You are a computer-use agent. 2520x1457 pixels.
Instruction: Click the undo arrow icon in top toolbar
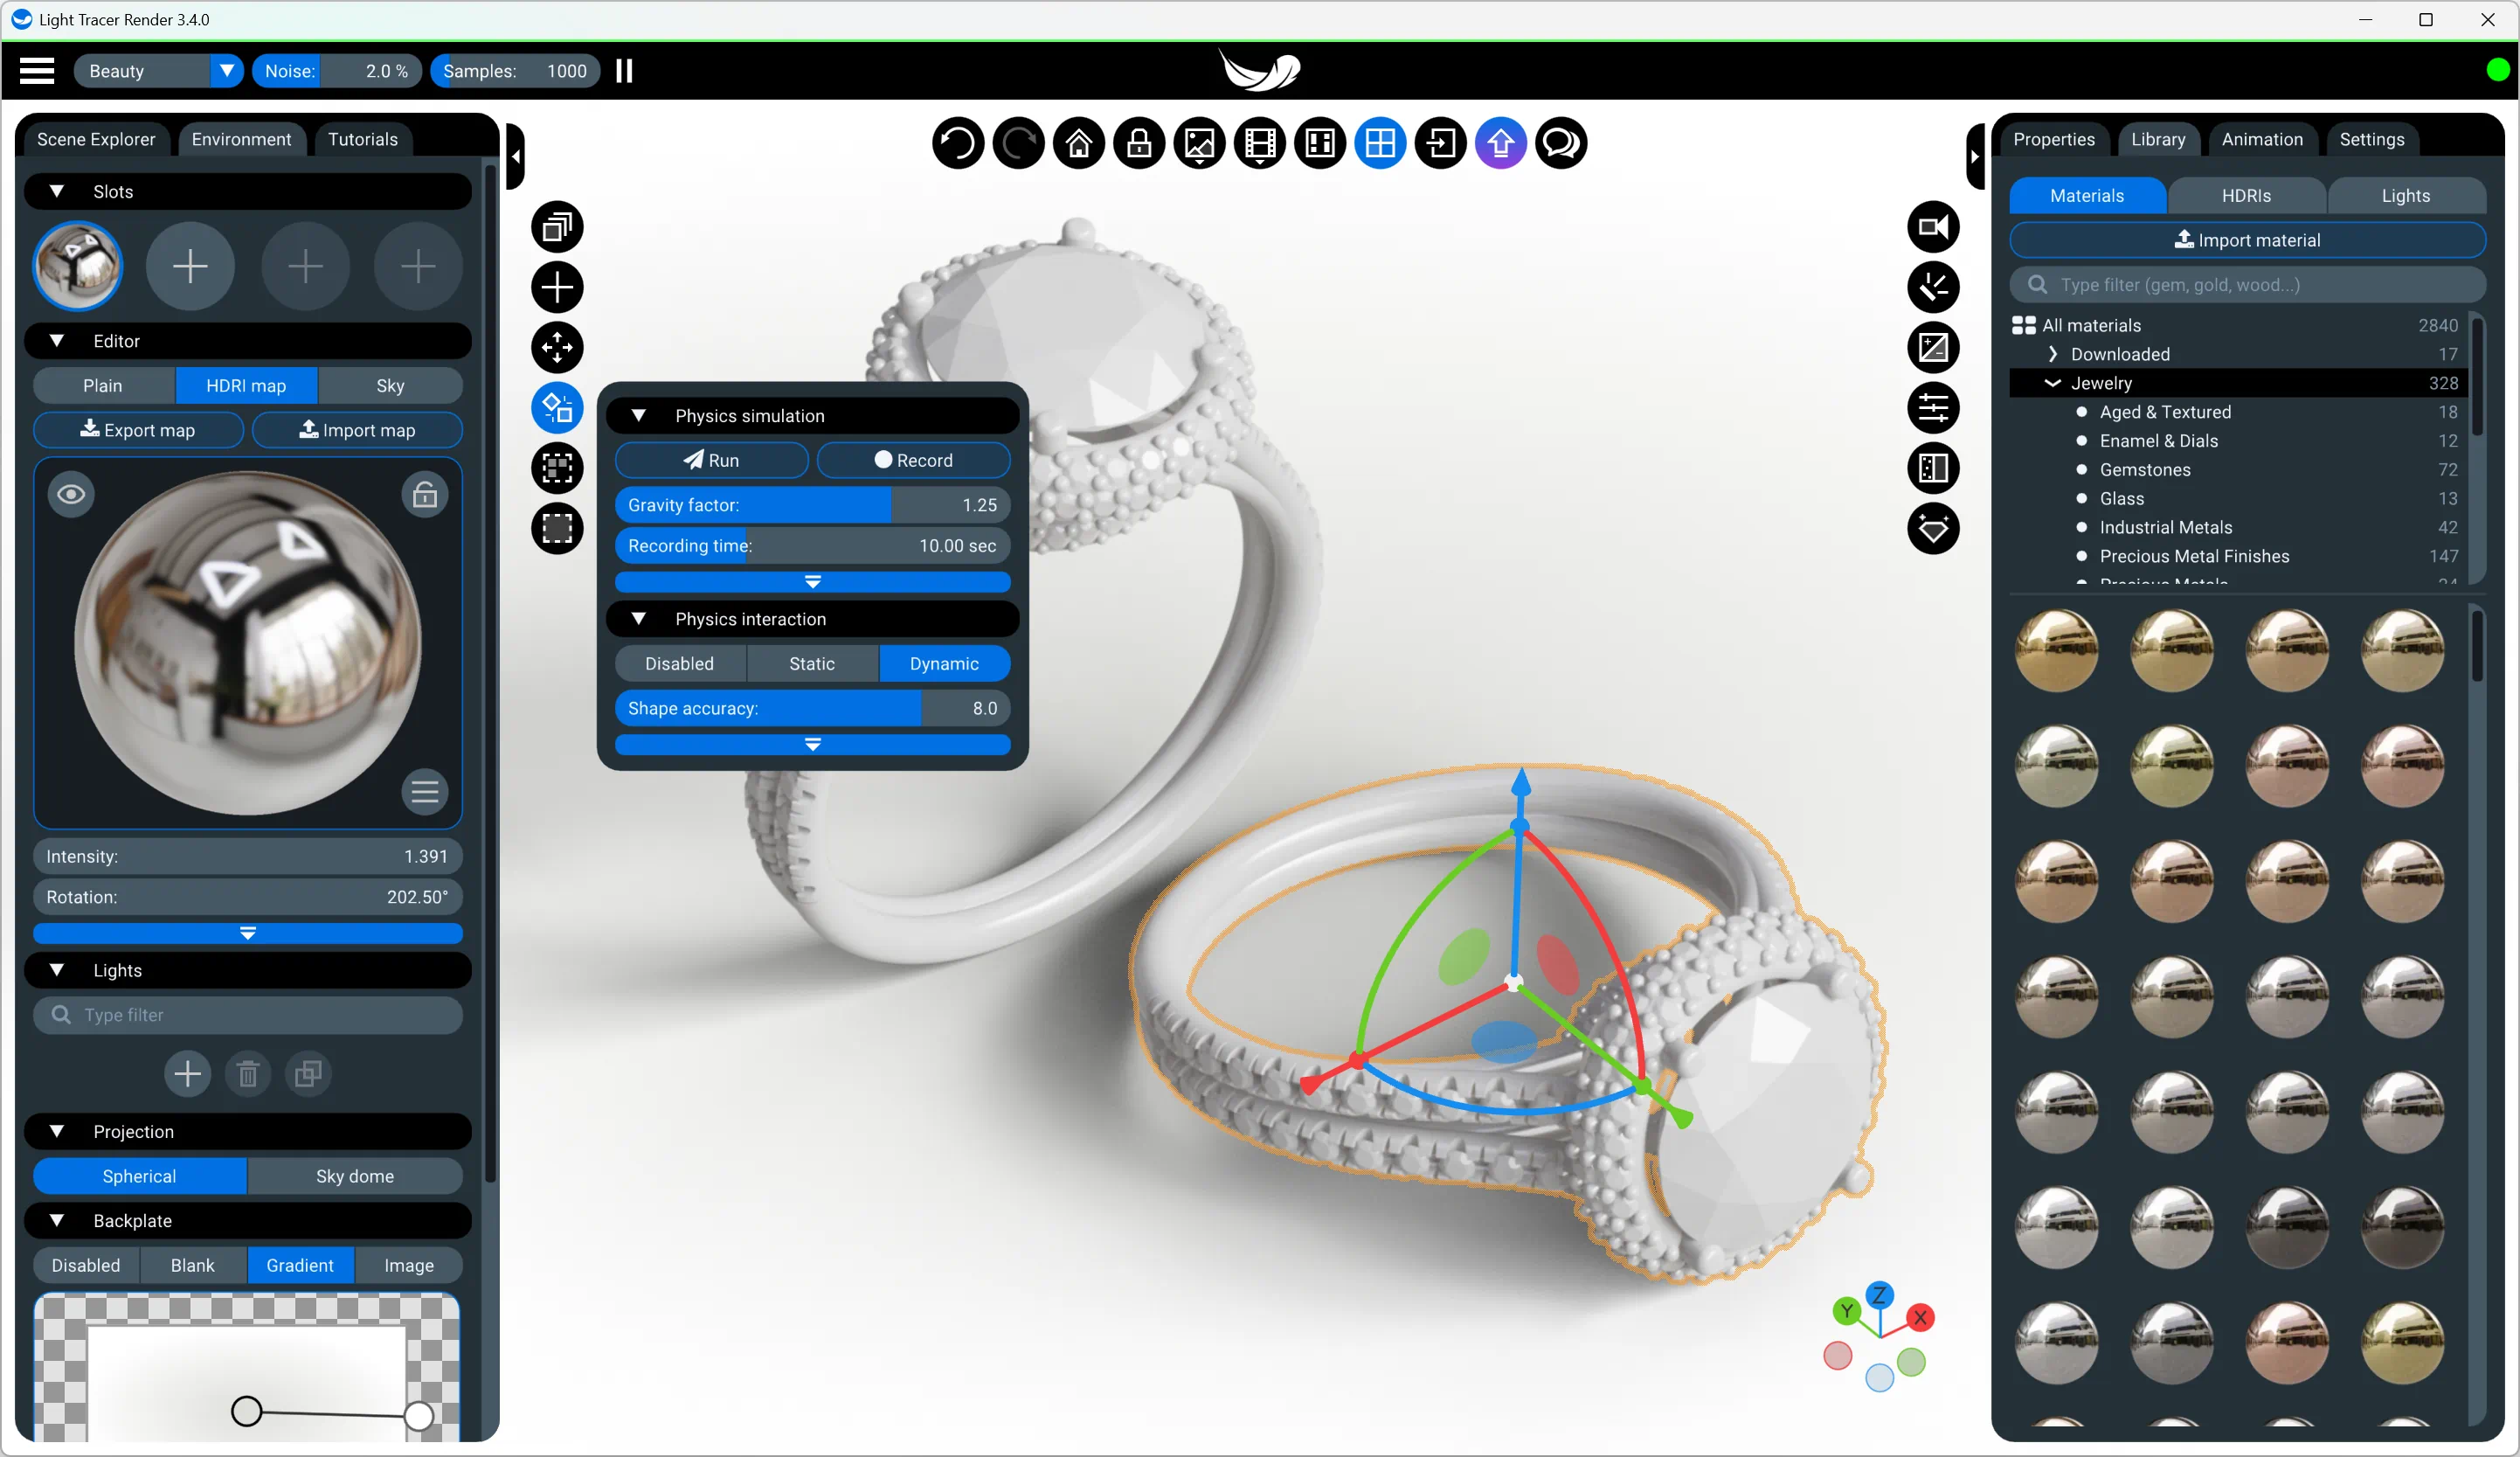pos(958,144)
